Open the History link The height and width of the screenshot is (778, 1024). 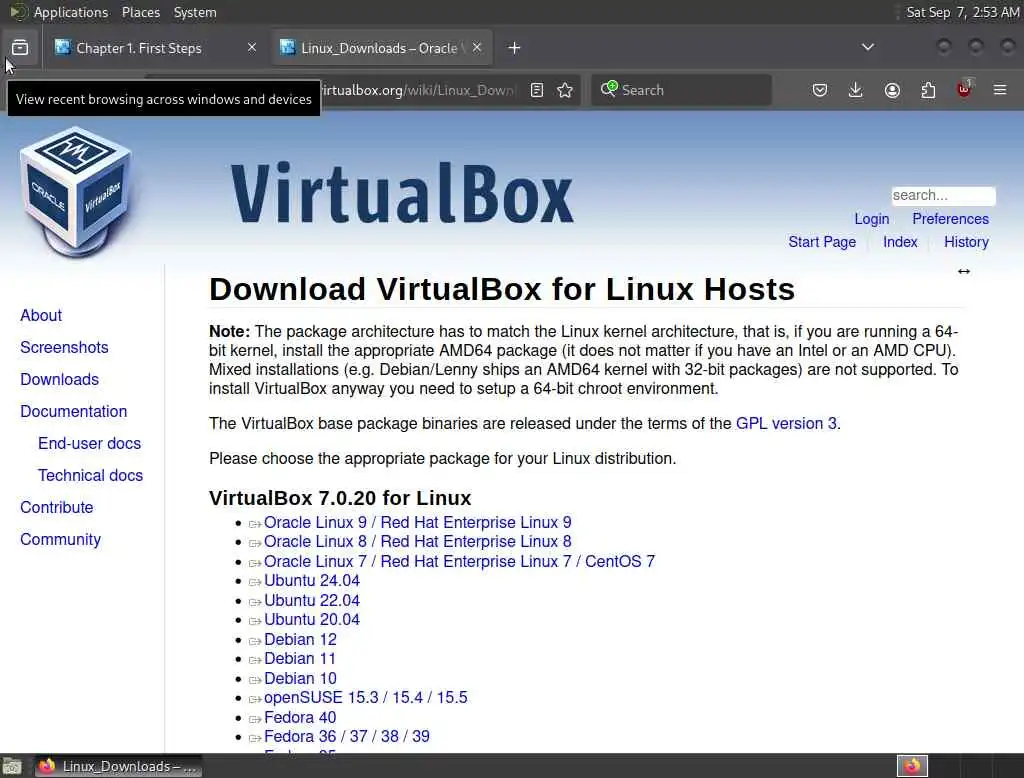966,242
